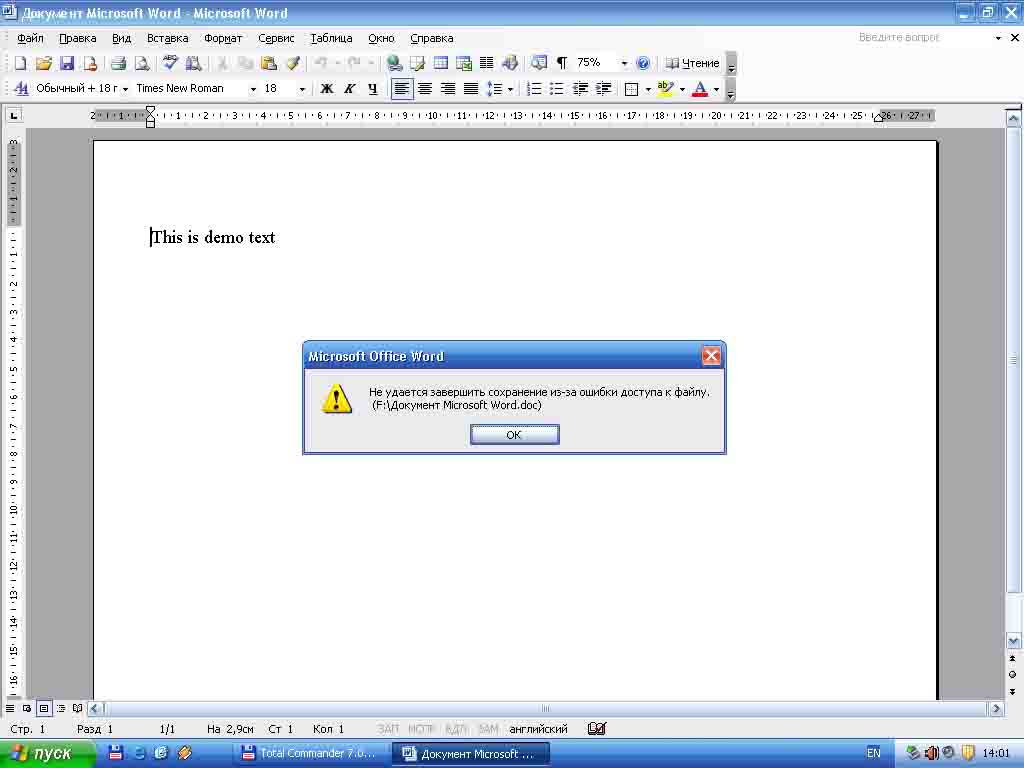Click the Save floppy disk icon
This screenshot has width=1024, height=768.
[67, 63]
